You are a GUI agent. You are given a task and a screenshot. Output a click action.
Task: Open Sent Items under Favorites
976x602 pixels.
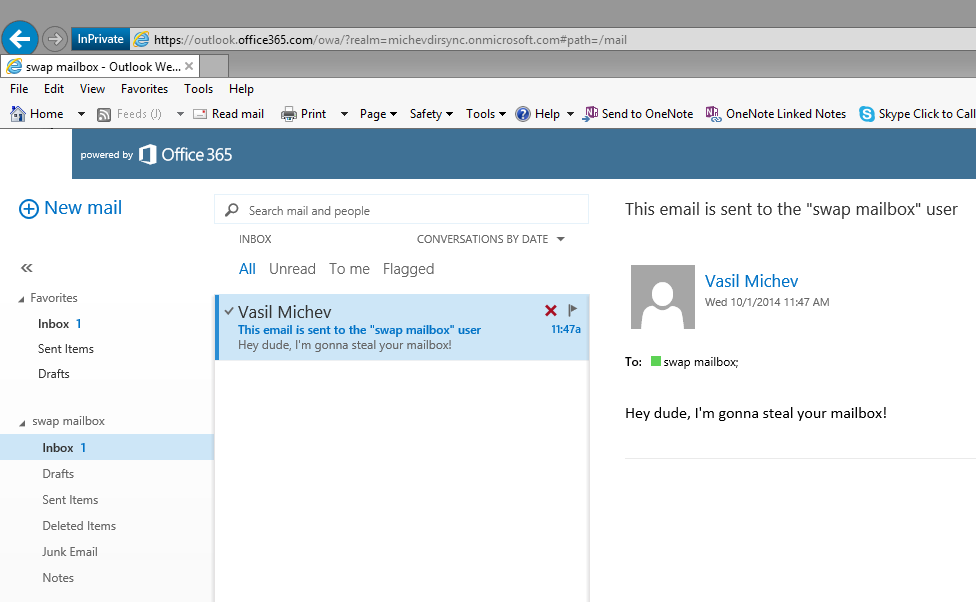point(65,349)
